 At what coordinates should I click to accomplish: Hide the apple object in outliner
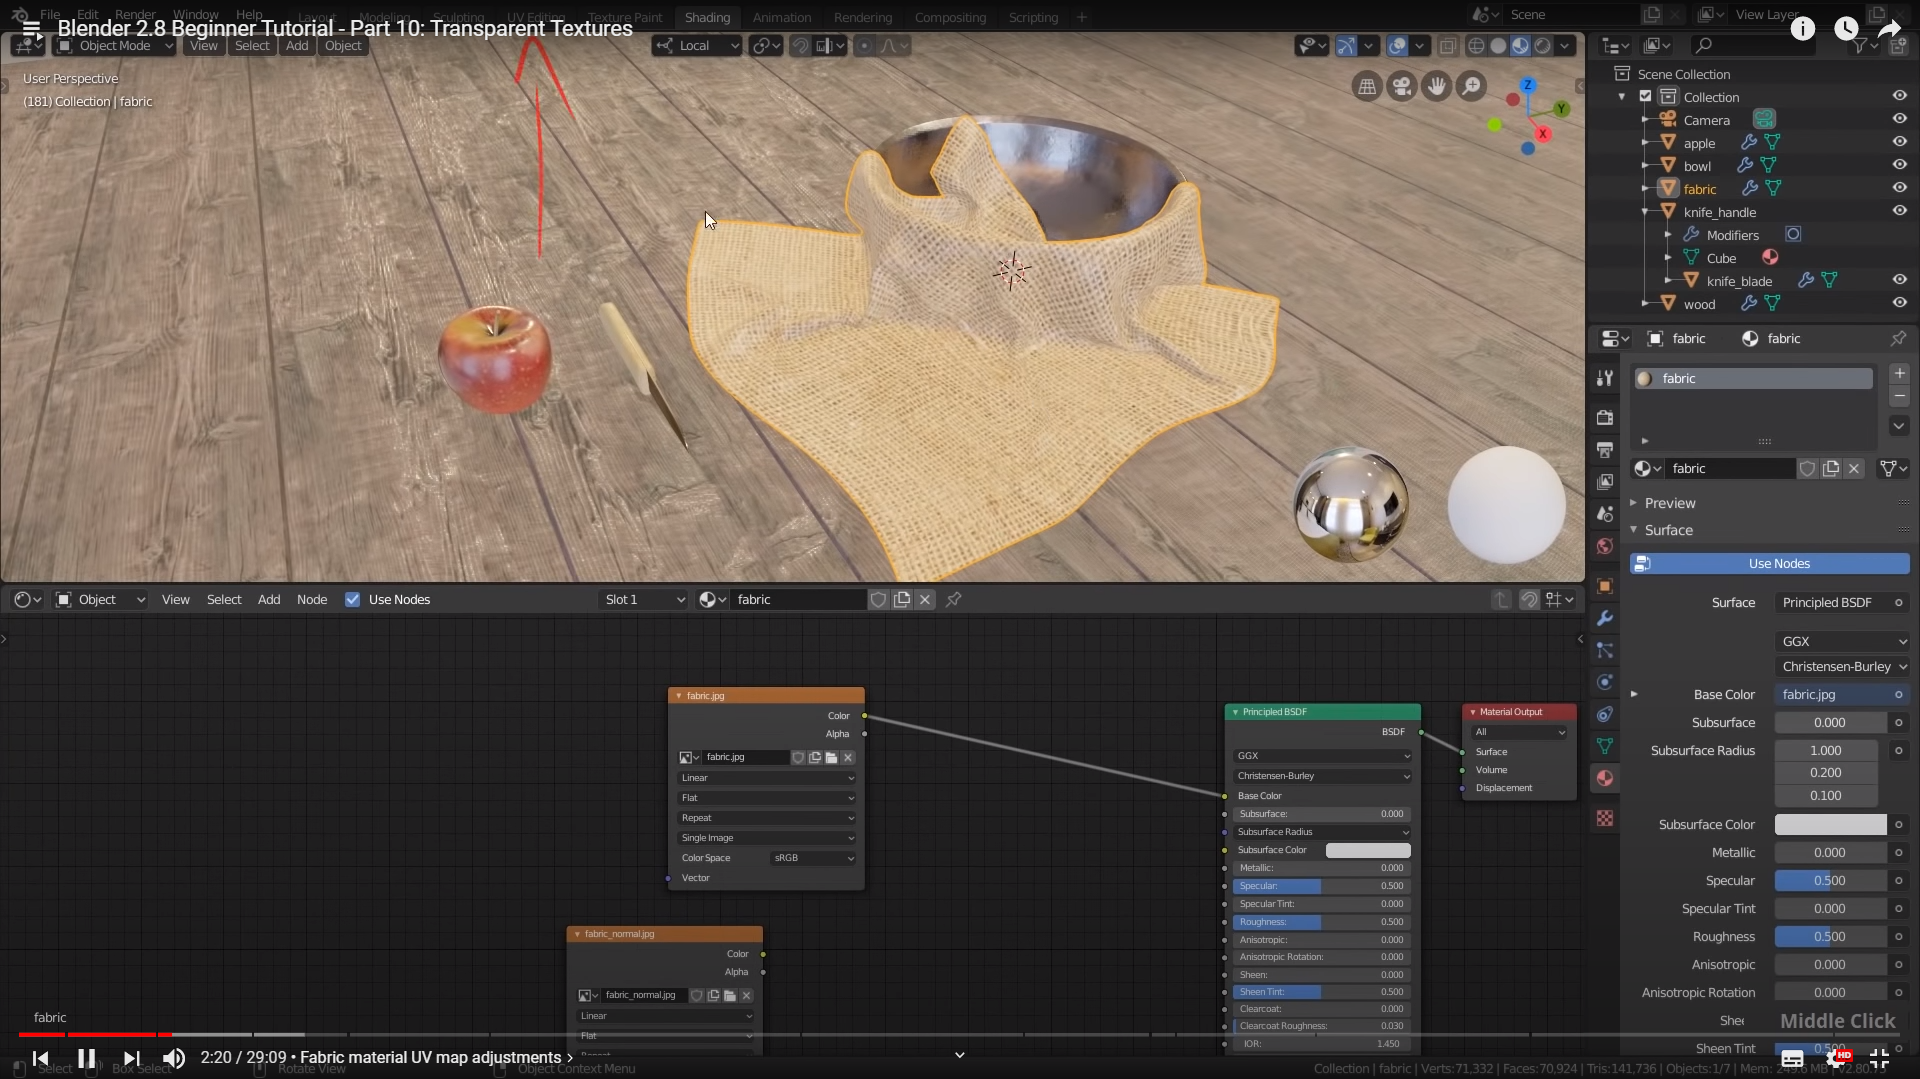tap(1899, 142)
